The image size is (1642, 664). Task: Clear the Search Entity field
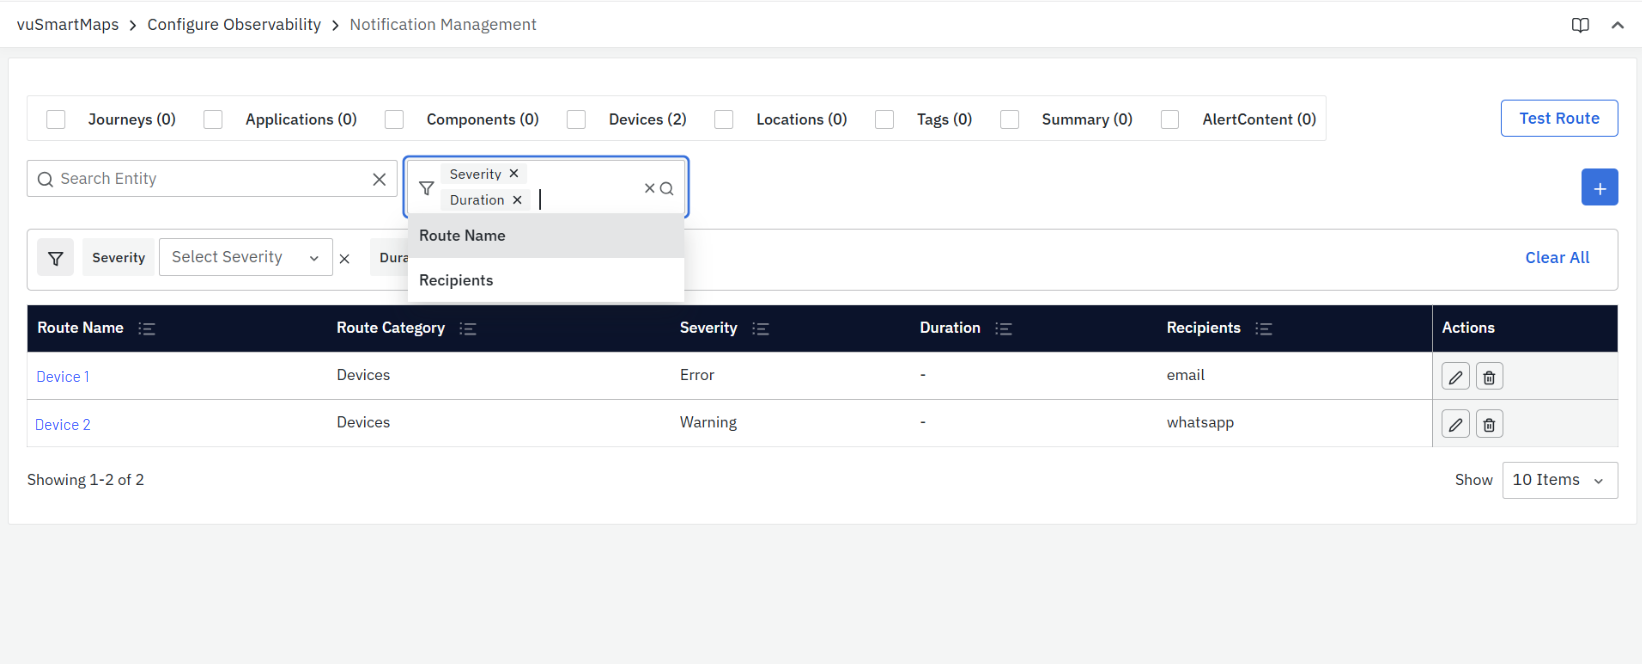coord(379,180)
